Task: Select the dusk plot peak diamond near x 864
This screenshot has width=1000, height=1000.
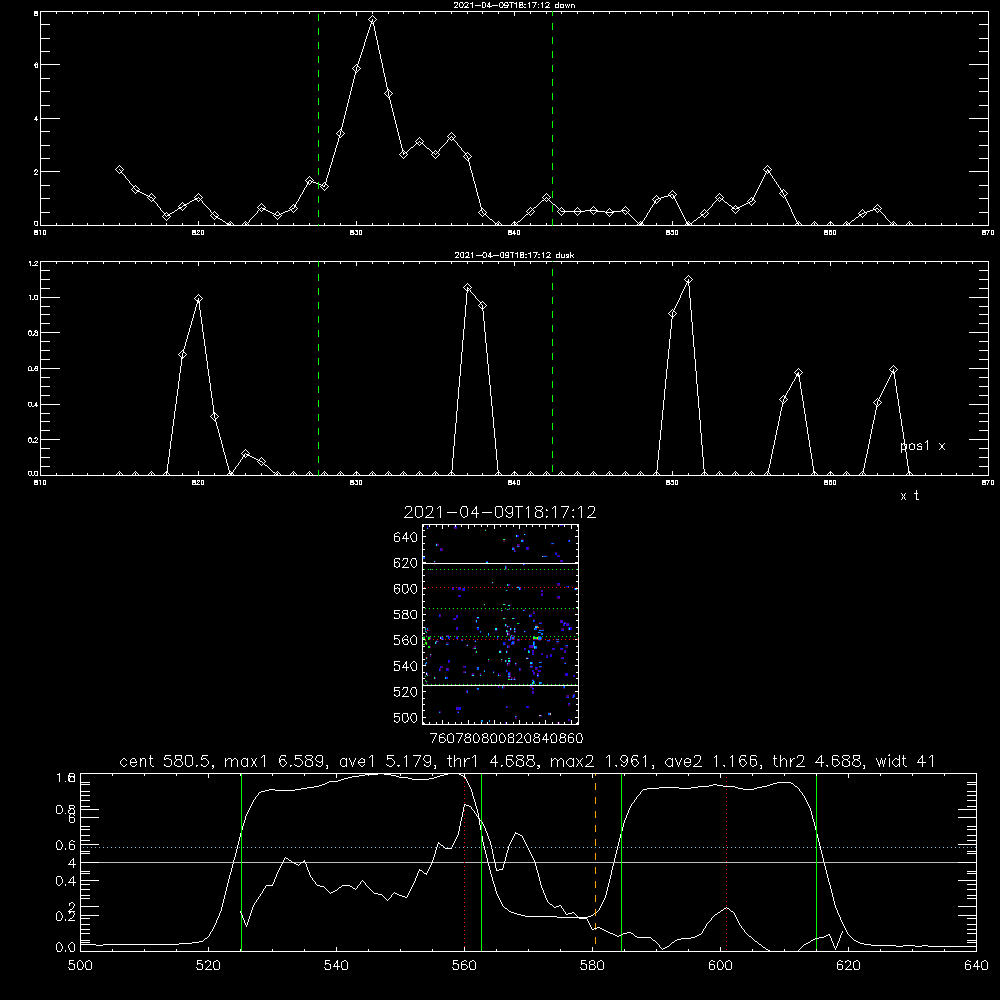Action: (x=893, y=369)
